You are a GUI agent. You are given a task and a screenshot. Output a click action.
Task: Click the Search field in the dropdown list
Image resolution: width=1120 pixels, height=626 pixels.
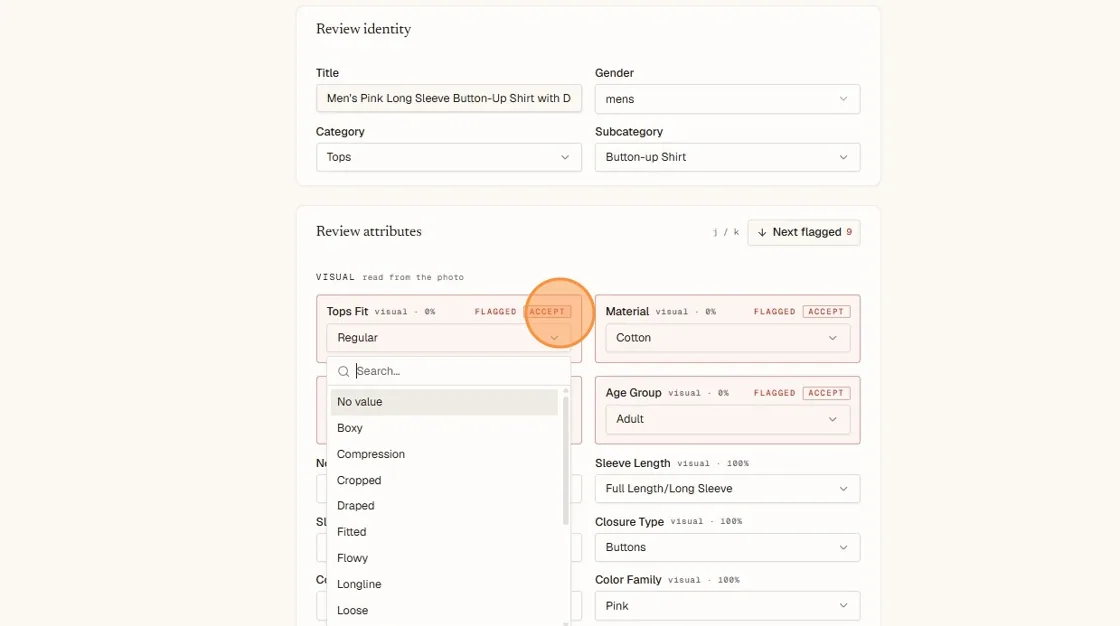click(449, 371)
